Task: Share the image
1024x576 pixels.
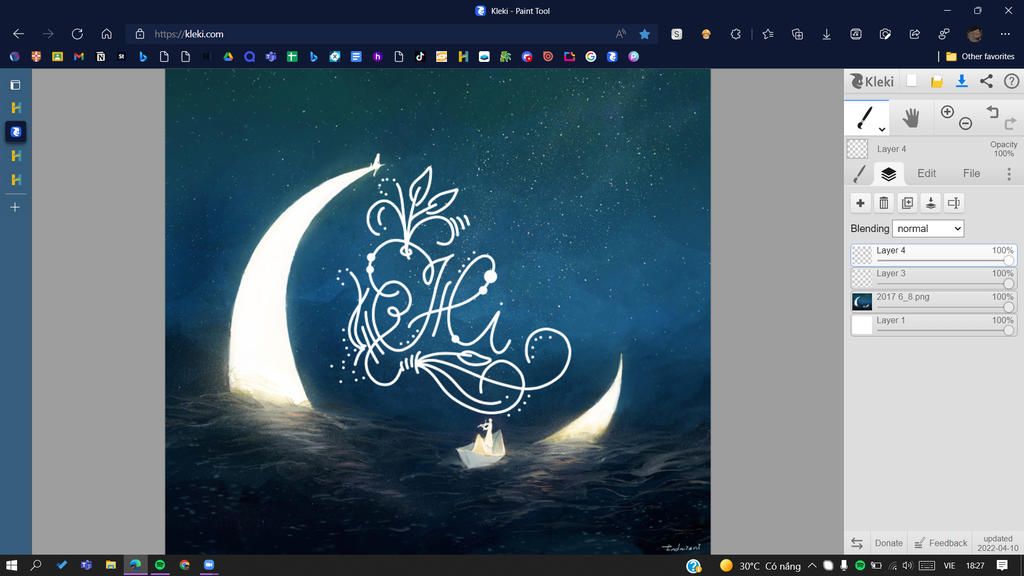Action: 986,81
